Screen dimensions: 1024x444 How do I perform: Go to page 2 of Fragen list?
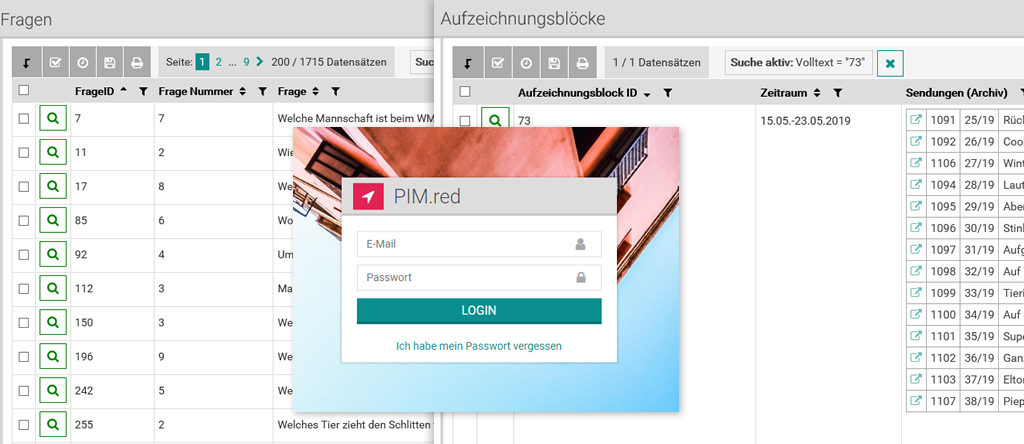(x=218, y=62)
